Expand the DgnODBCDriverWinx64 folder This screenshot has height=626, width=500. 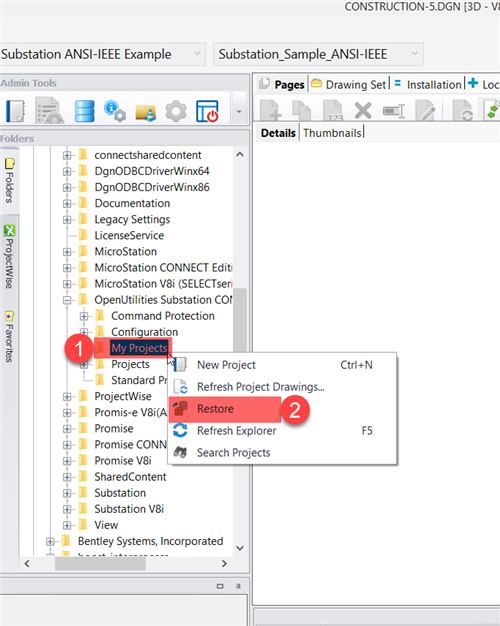click(67, 171)
